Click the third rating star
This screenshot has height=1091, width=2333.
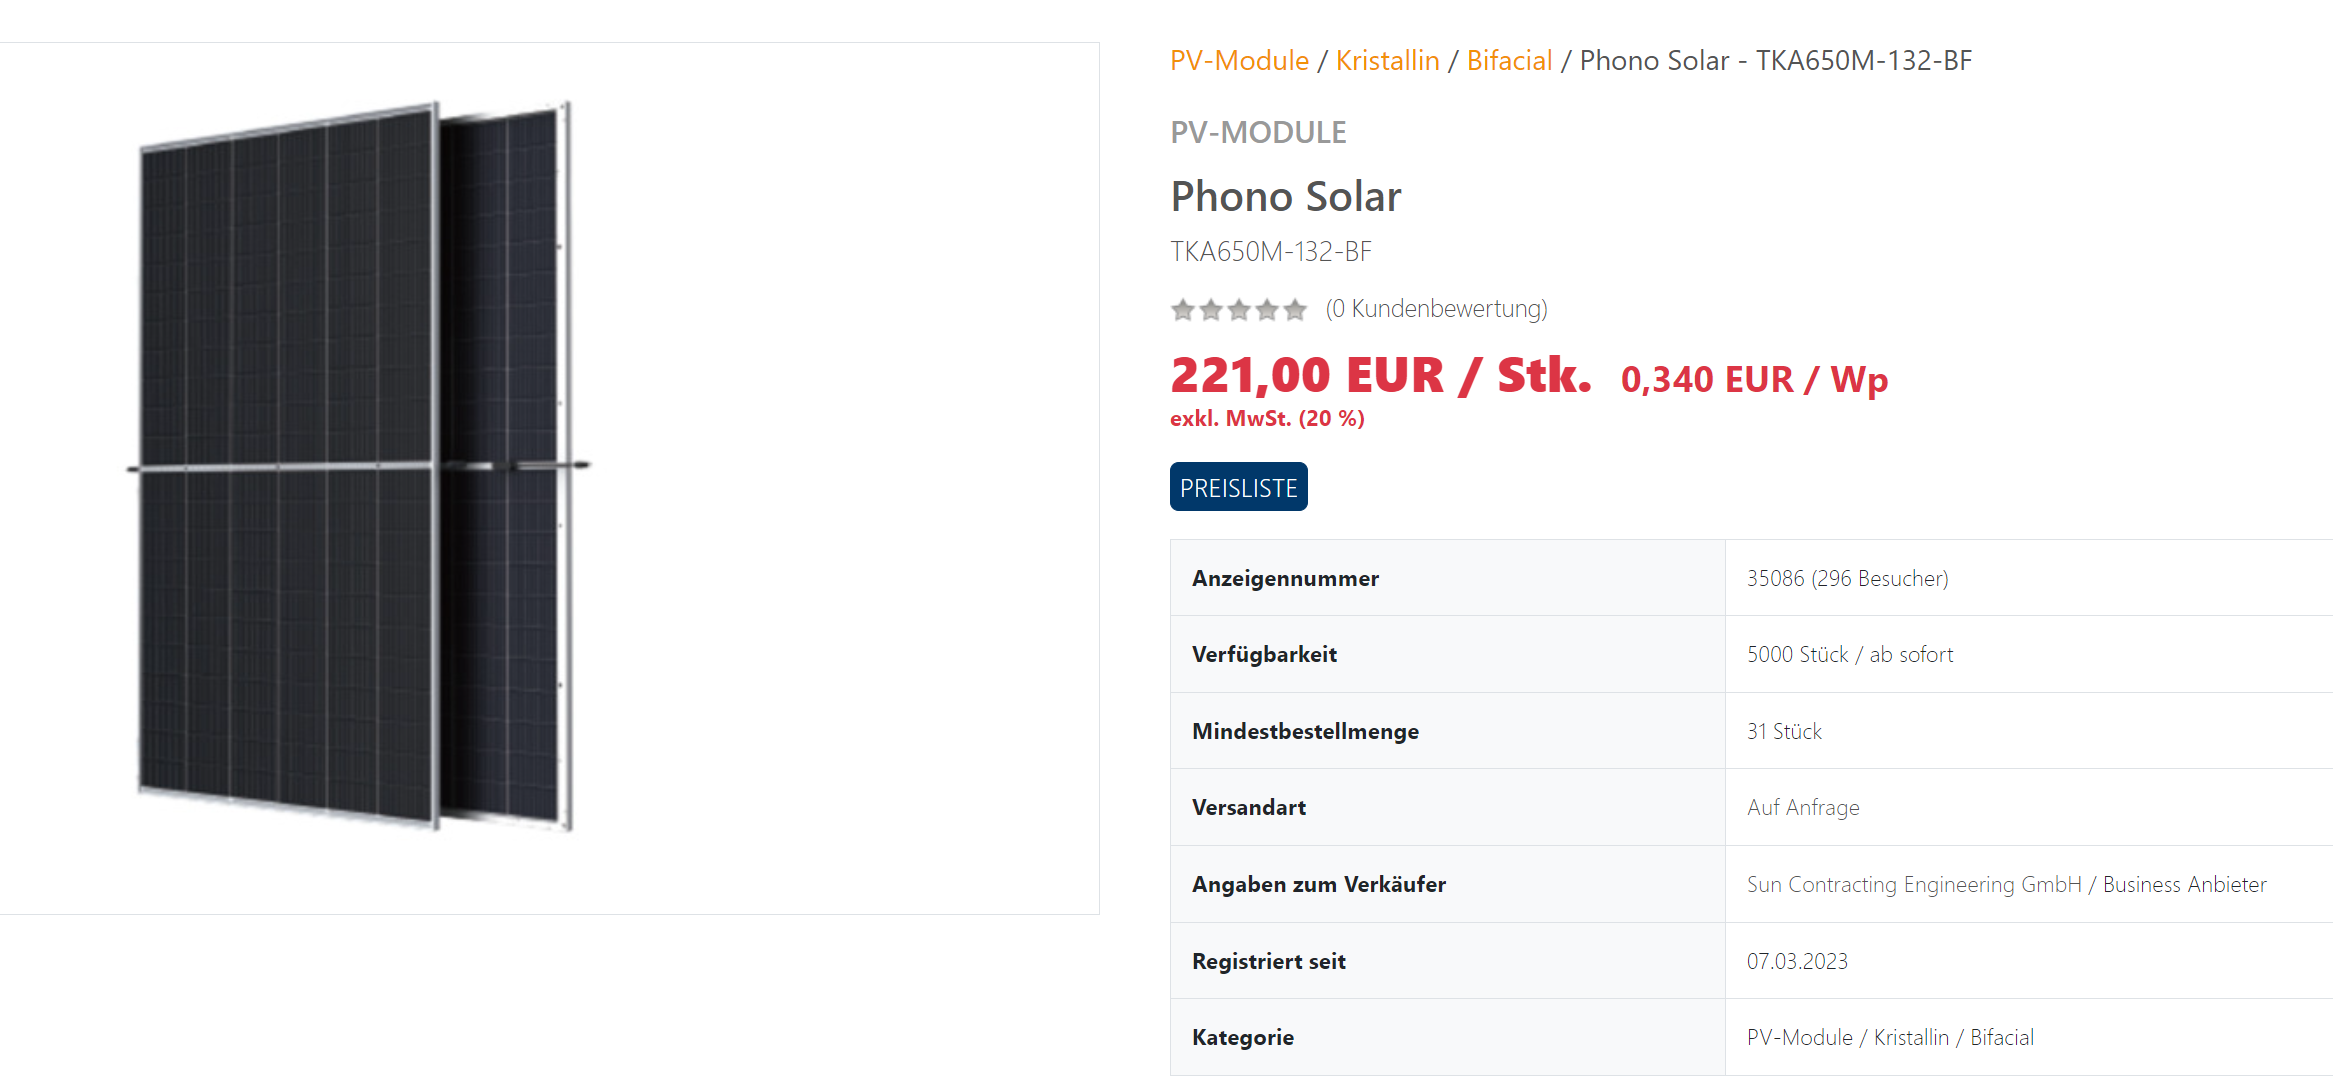[1239, 310]
